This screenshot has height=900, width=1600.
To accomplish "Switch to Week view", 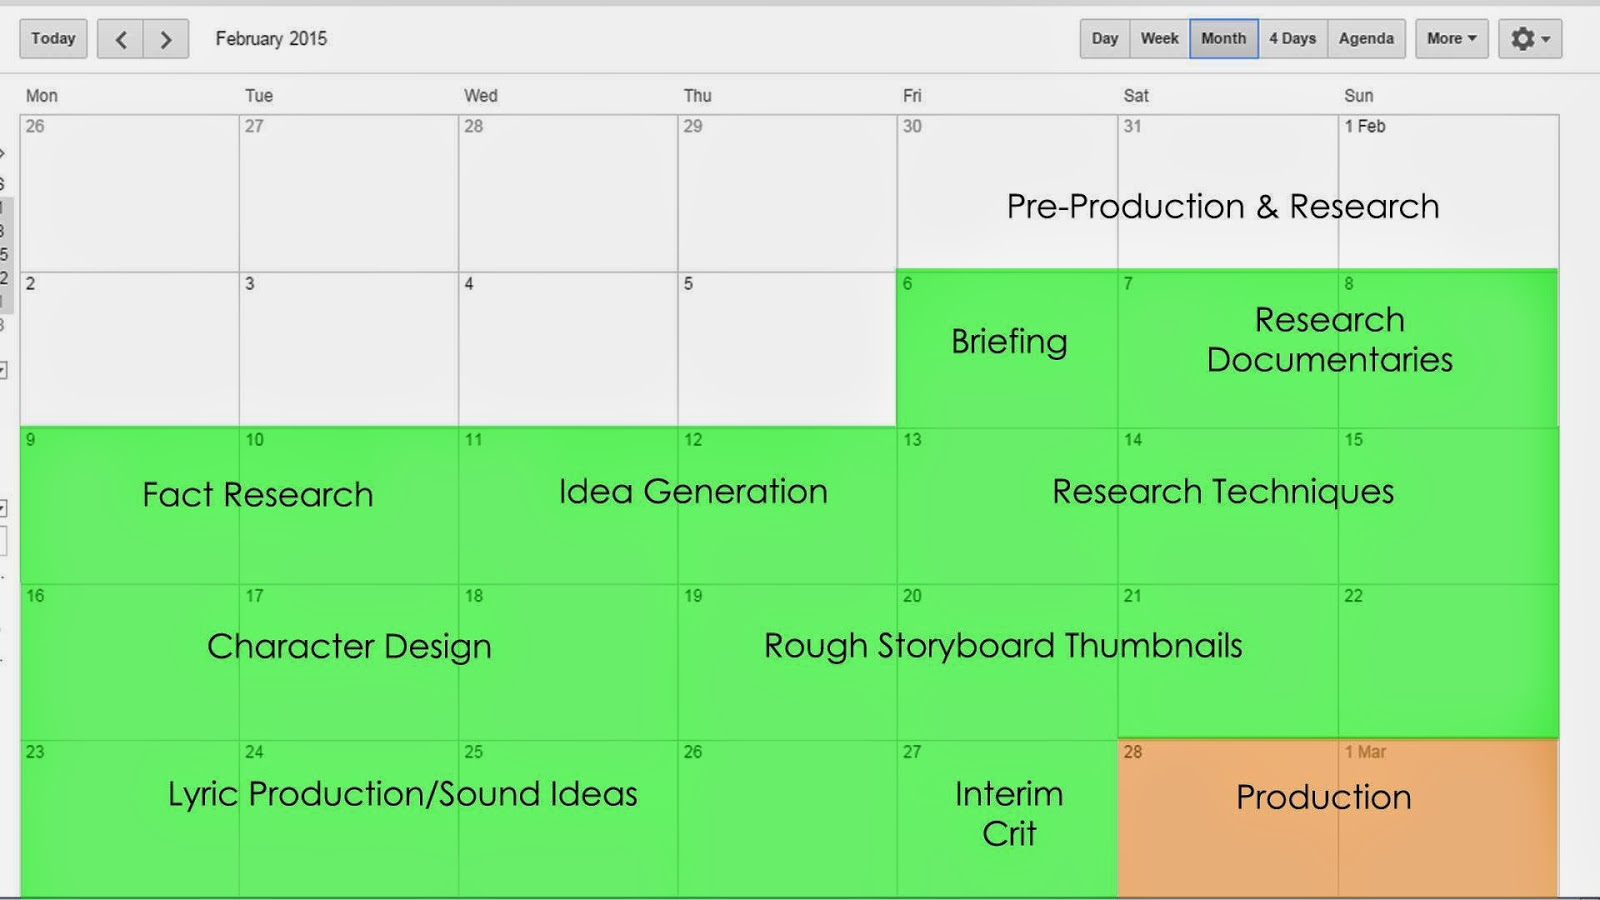I will coord(1158,38).
